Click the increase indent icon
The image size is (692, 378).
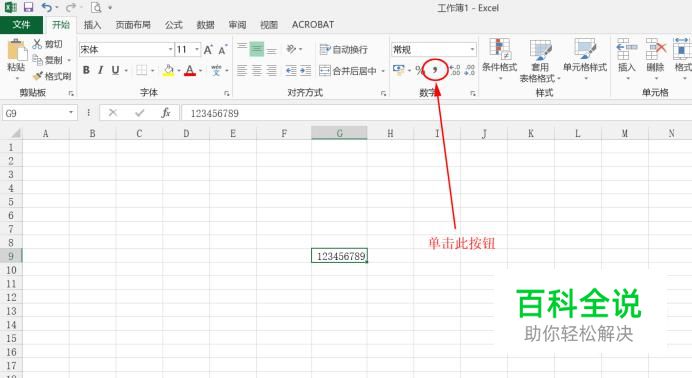pyautogui.click(x=306, y=71)
